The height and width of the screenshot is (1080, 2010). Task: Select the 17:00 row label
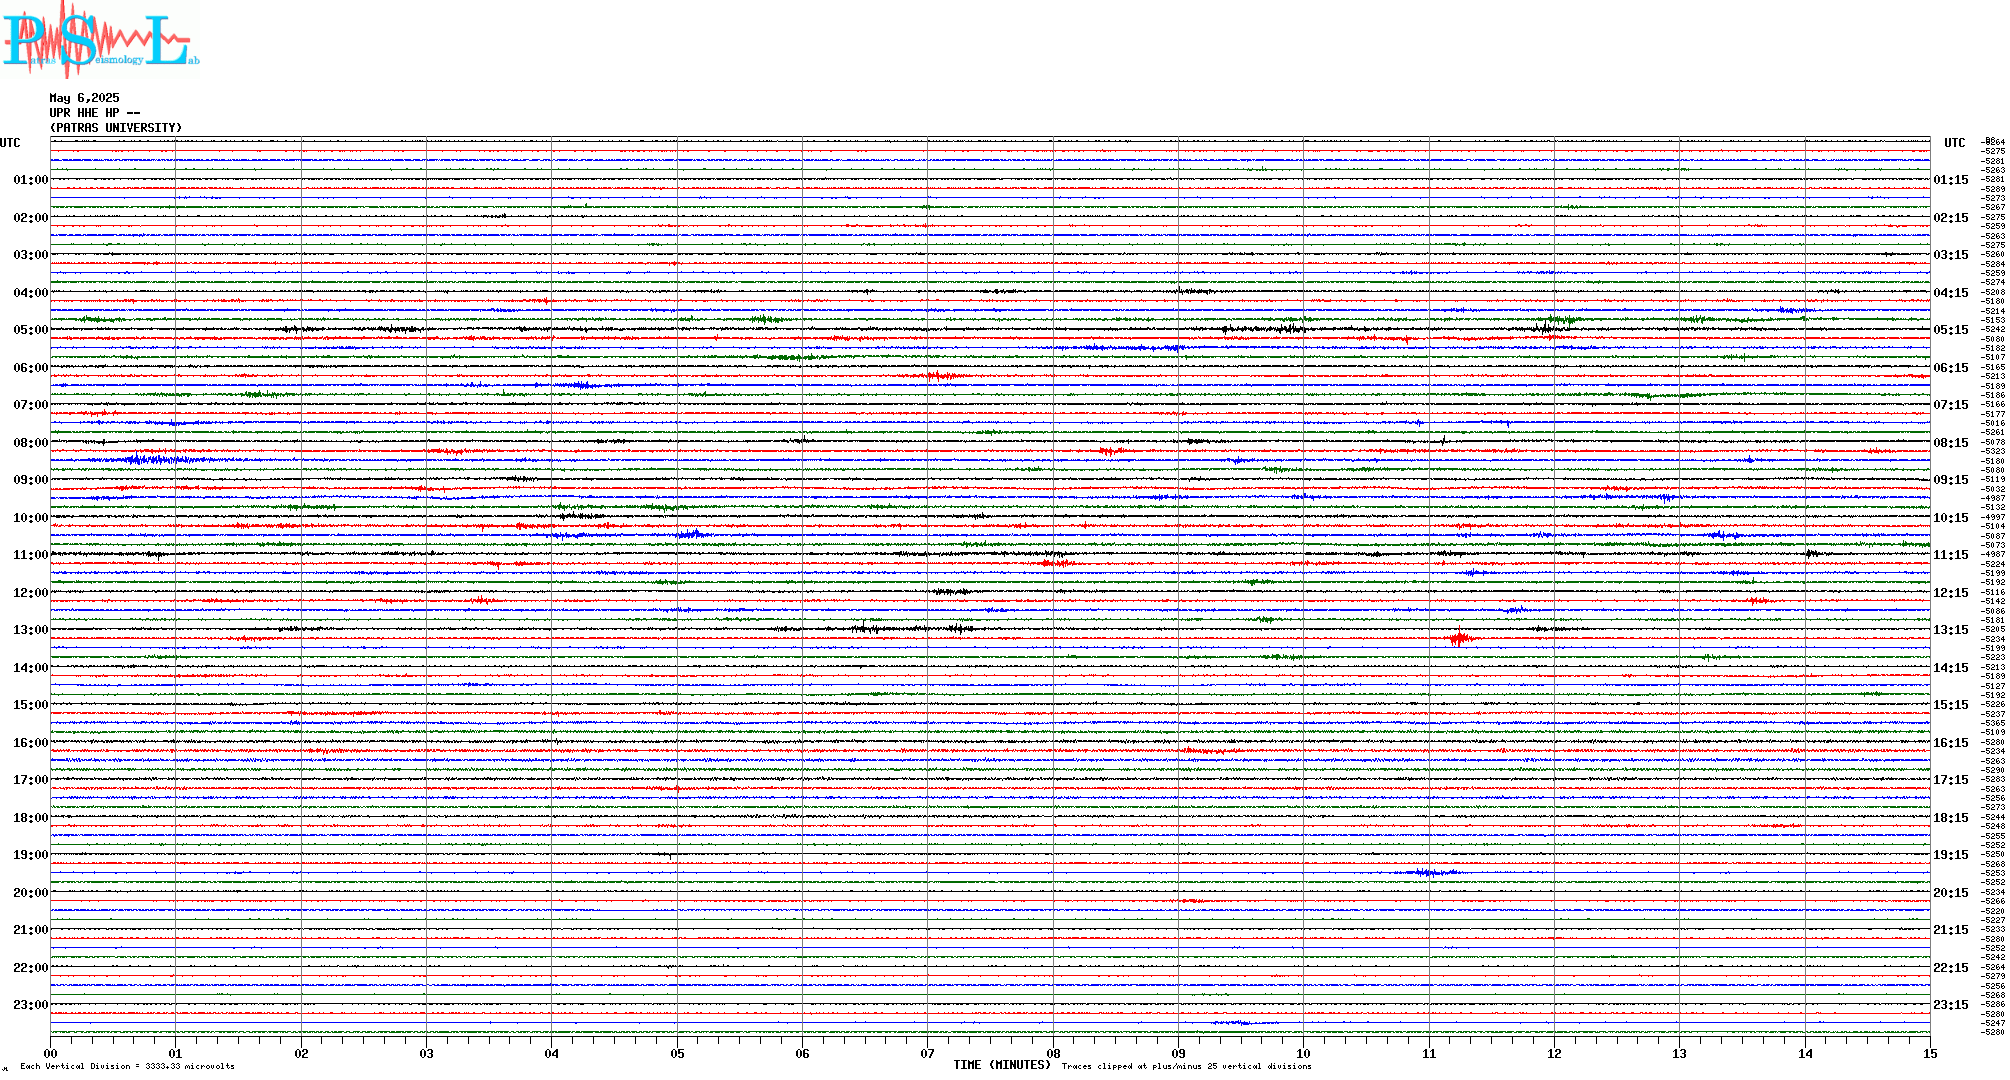[31, 780]
